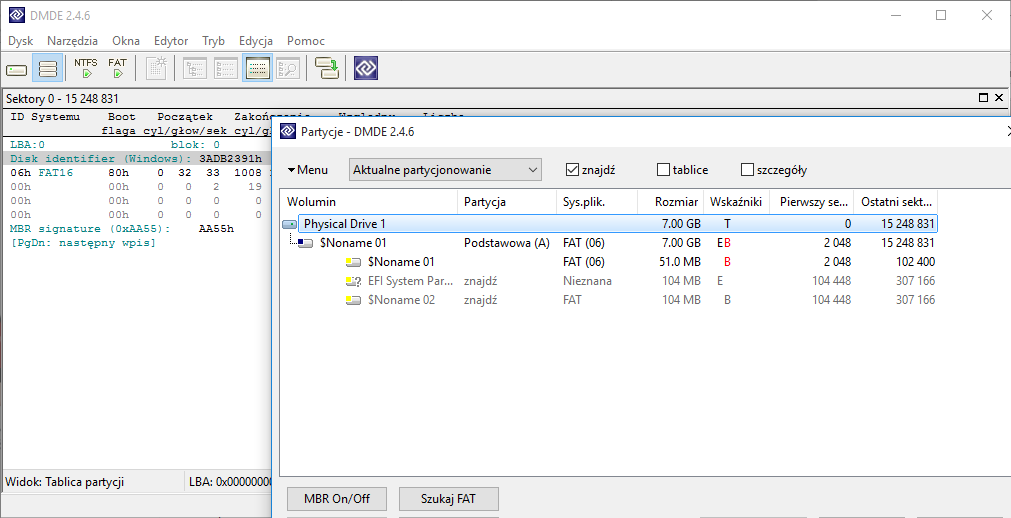Open the Okna menu
Image resolution: width=1011 pixels, height=518 pixels.
126,41
